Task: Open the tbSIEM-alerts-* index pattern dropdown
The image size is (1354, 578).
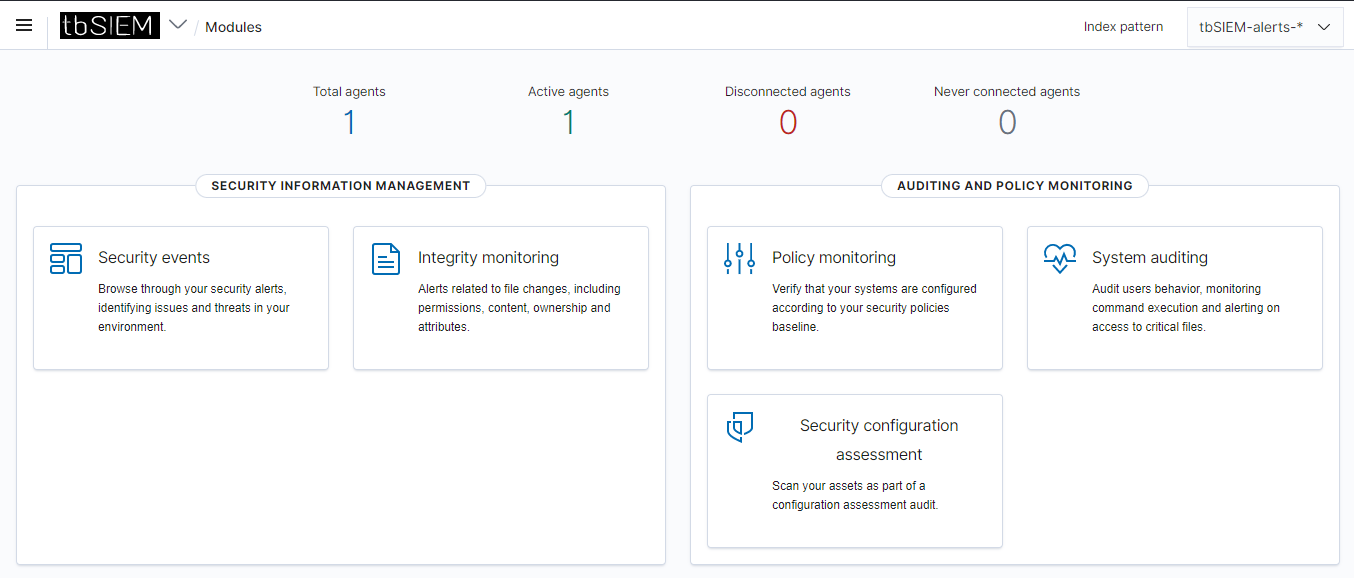Action: click(x=1265, y=27)
